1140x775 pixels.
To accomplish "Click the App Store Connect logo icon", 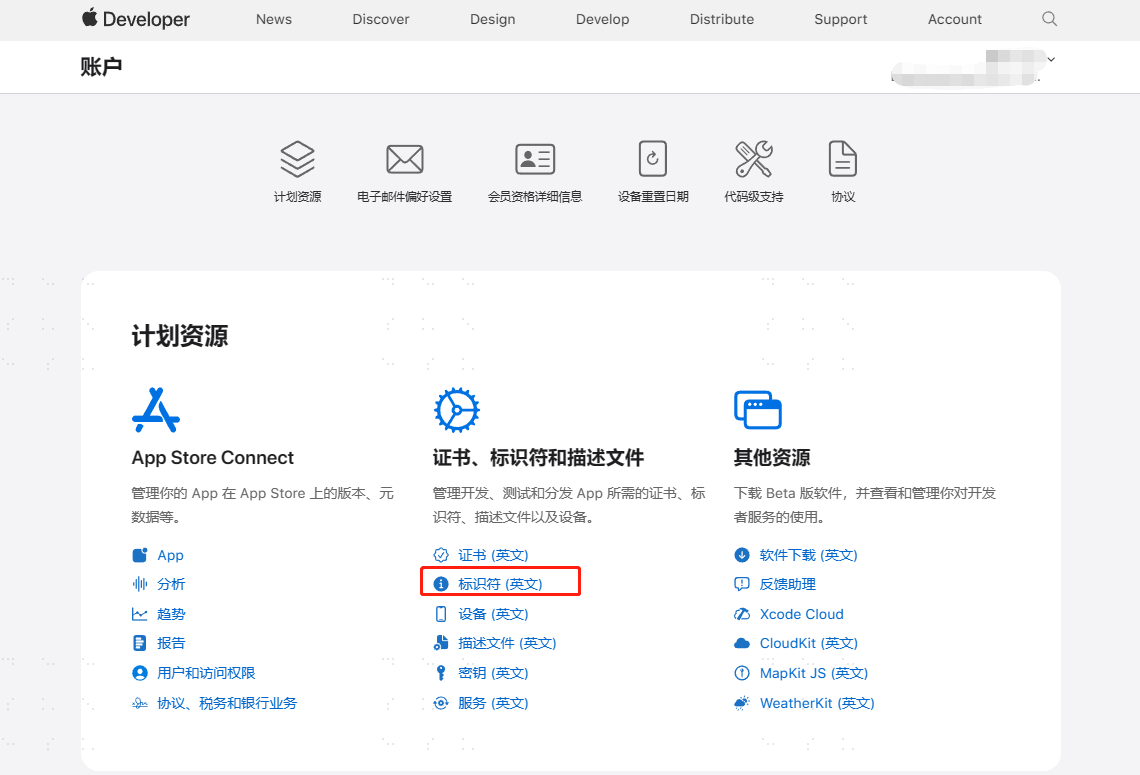I will tap(156, 410).
